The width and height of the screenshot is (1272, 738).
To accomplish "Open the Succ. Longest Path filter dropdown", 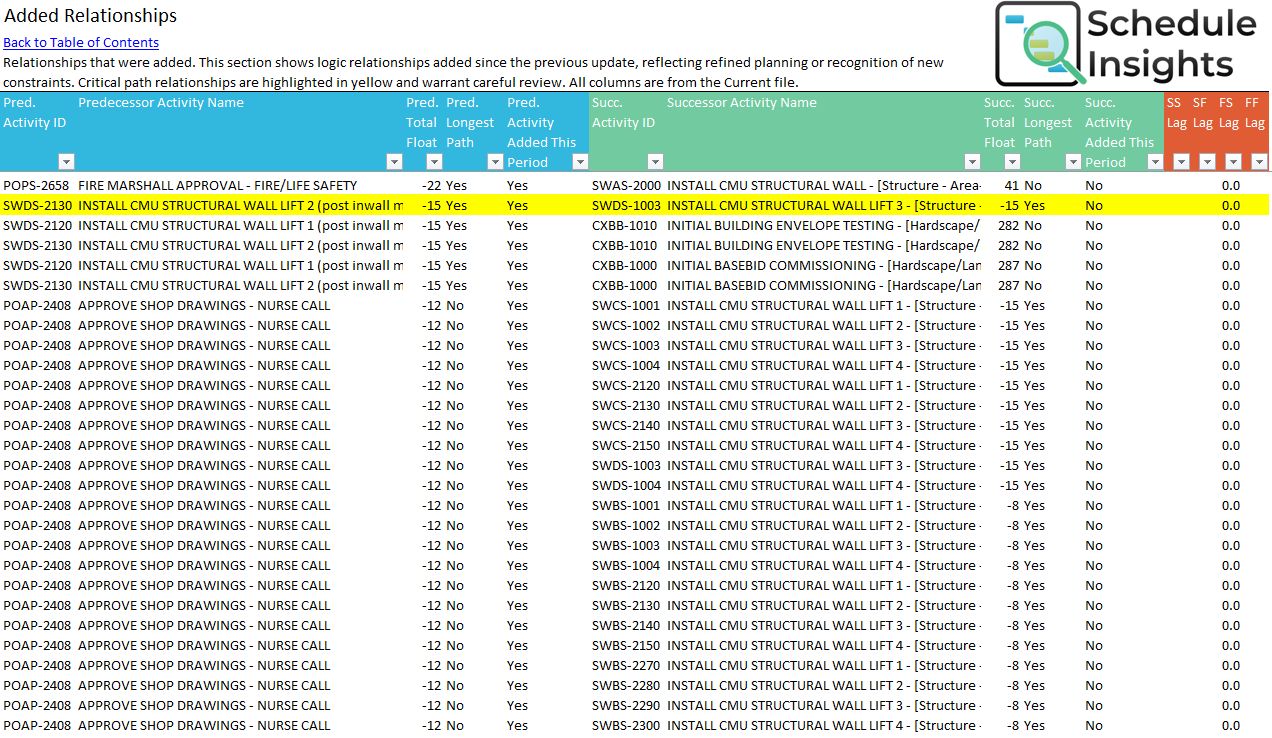I will pos(1073,162).
